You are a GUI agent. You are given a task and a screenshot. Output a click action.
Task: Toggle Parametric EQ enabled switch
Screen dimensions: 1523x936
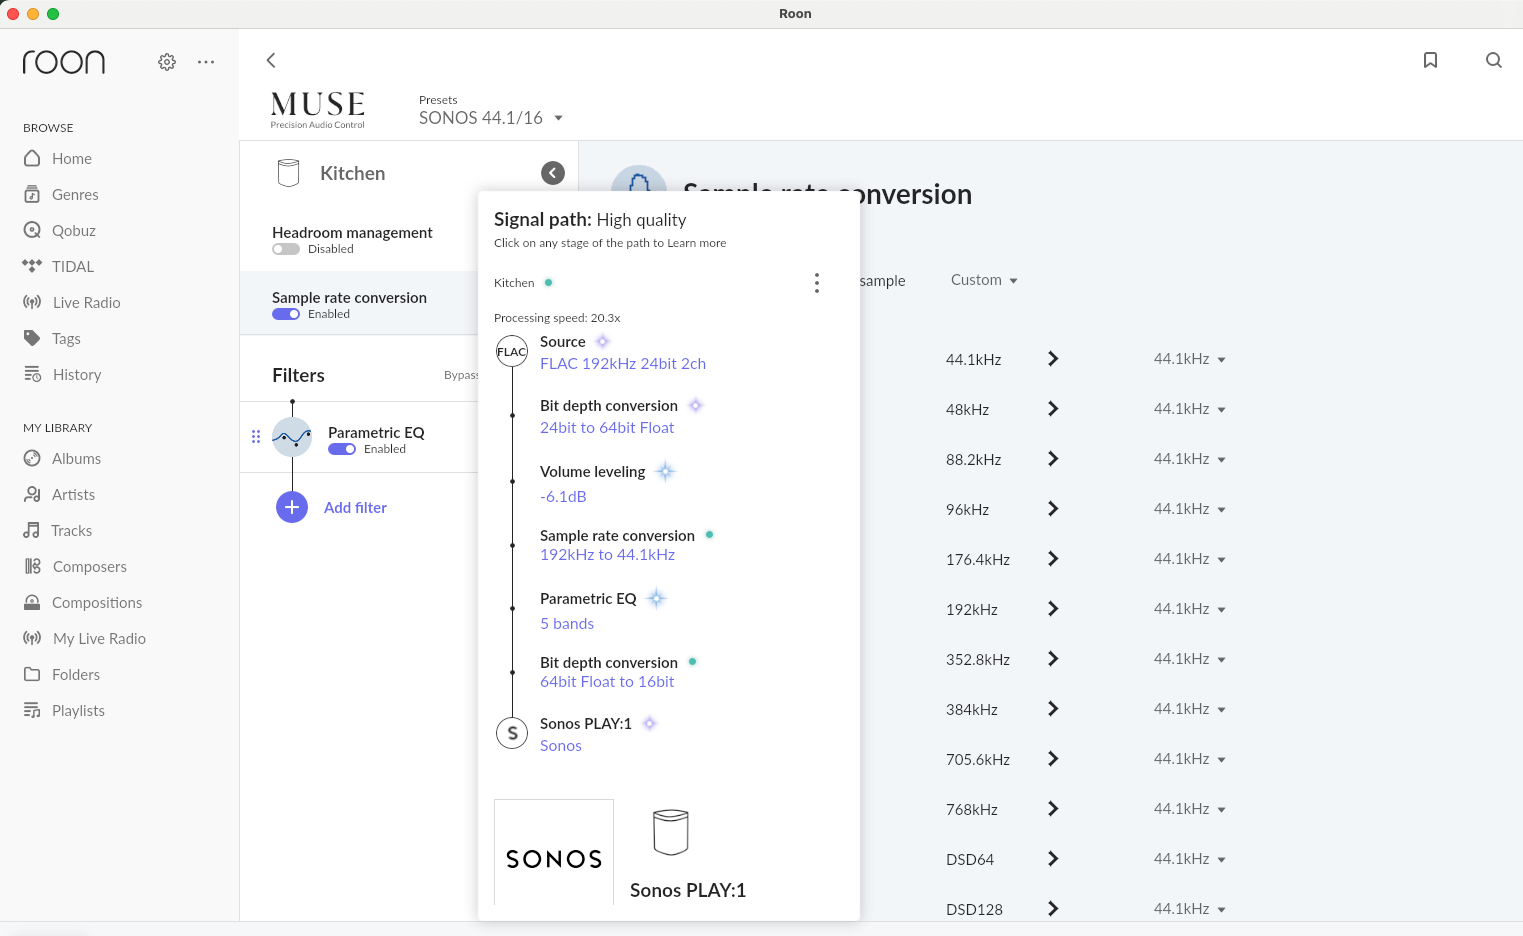point(342,449)
